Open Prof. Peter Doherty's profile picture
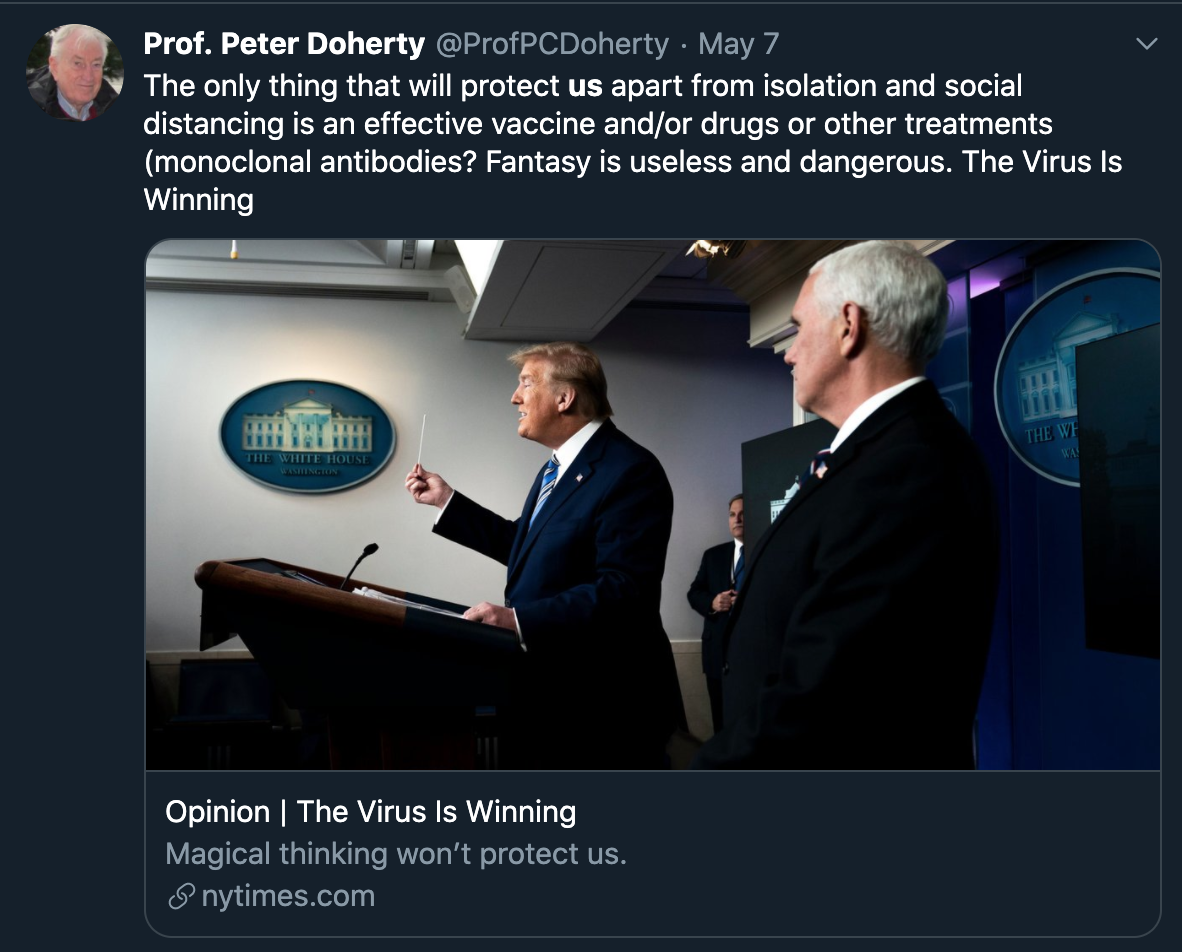Image resolution: width=1182 pixels, height=952 pixels. click(74, 72)
